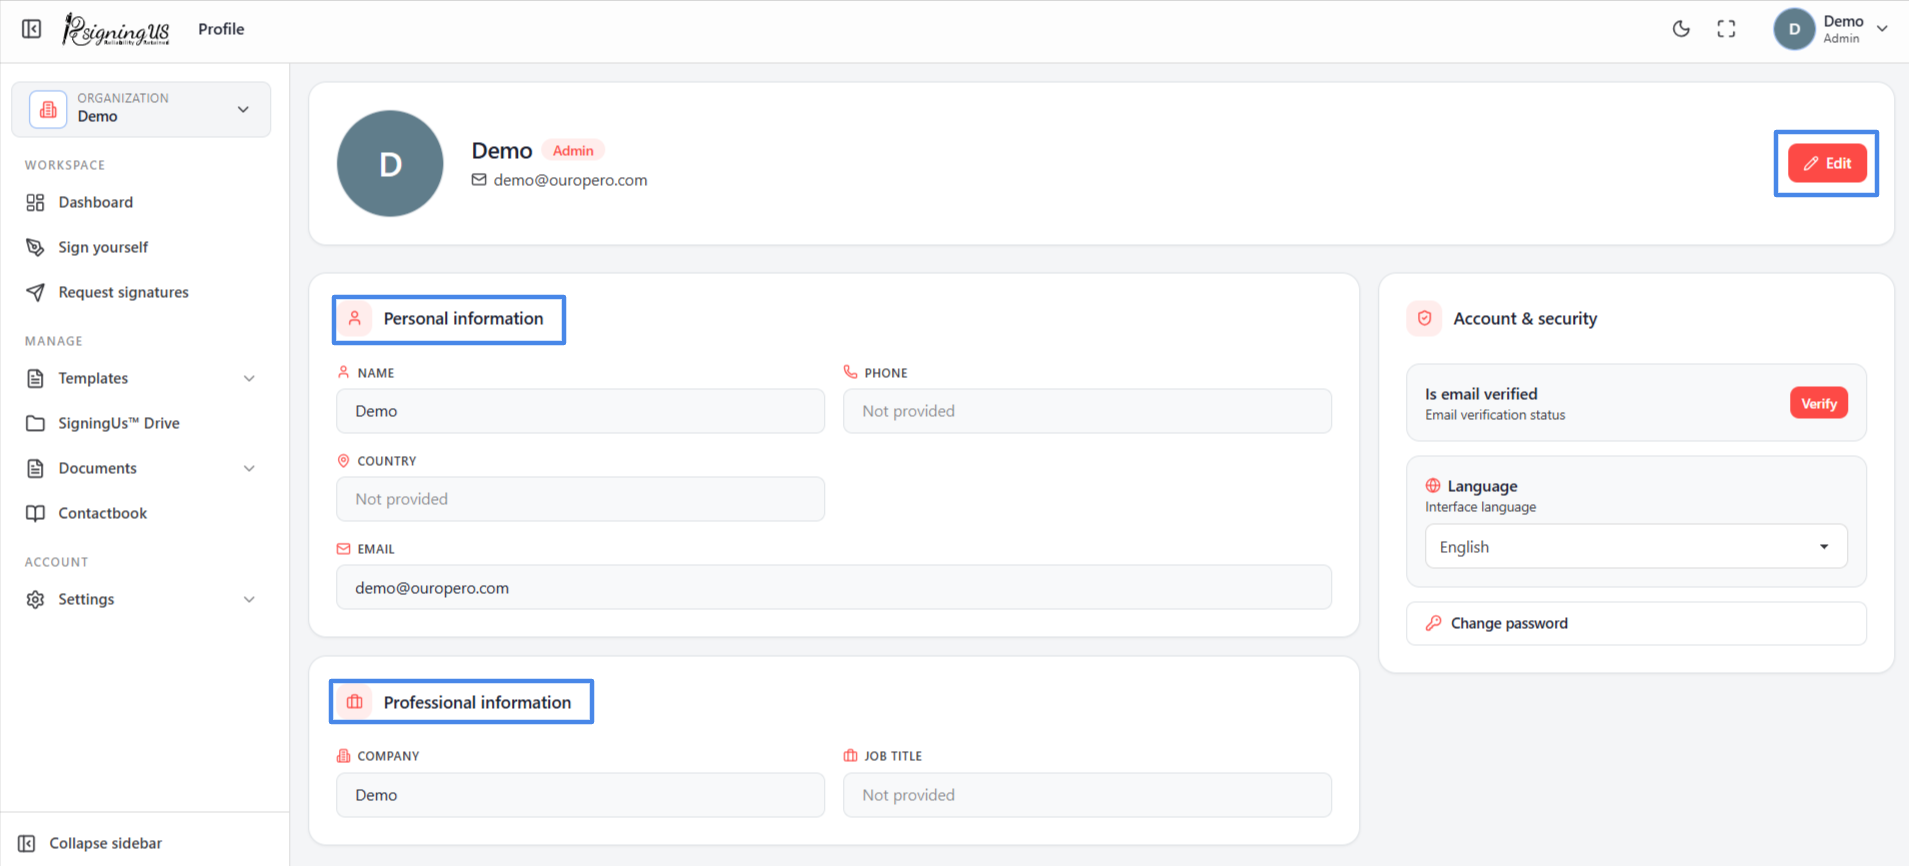Click the JOB TITLE briefcase icon
The width and height of the screenshot is (1909, 866).
click(x=851, y=756)
